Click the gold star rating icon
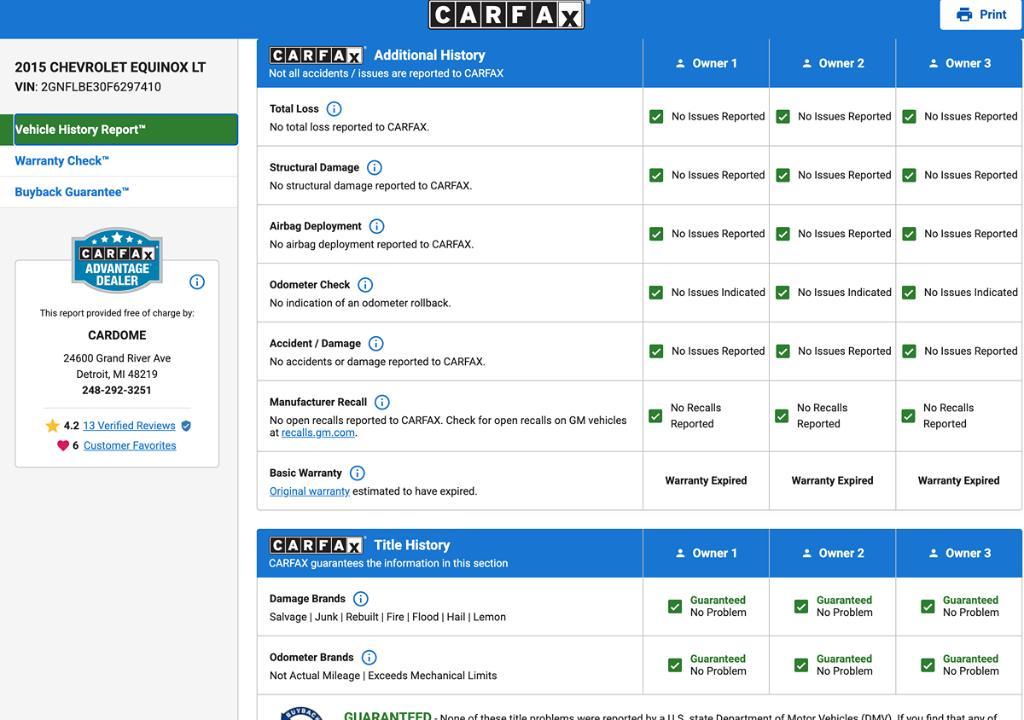Image resolution: width=1024 pixels, height=720 pixels. pyautogui.click(x=52, y=425)
